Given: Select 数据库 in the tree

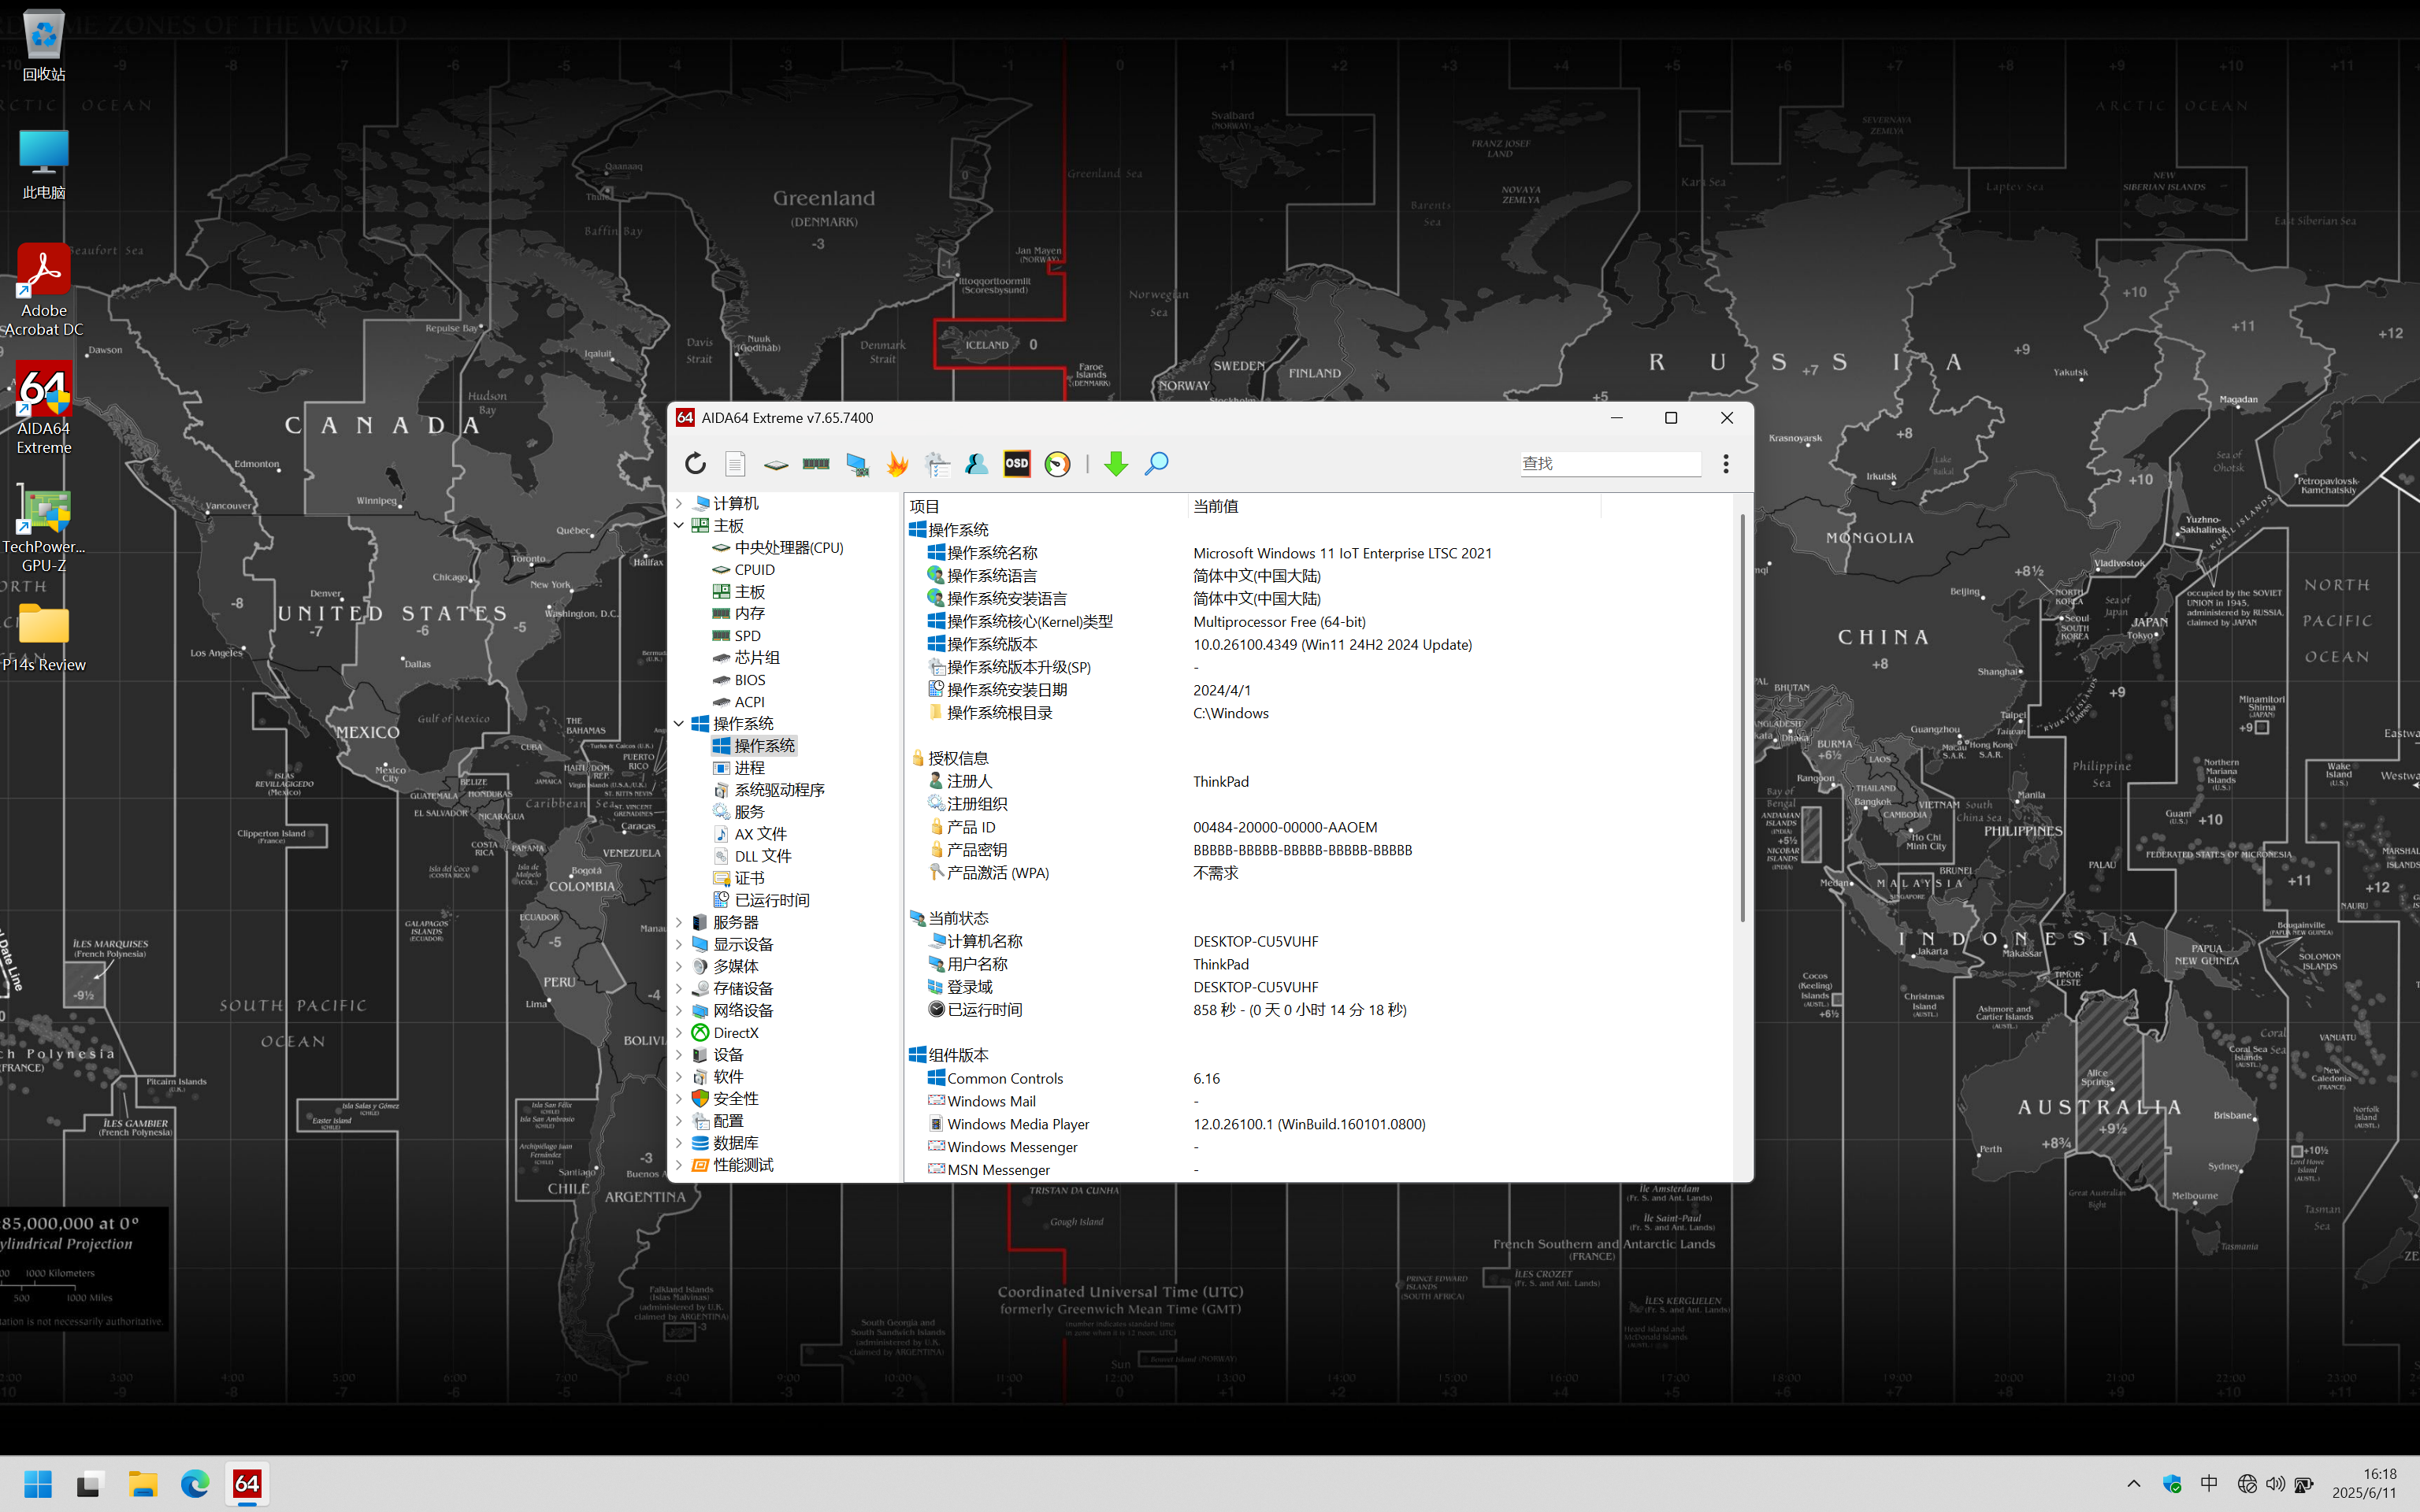Looking at the screenshot, I should pos(725,1142).
